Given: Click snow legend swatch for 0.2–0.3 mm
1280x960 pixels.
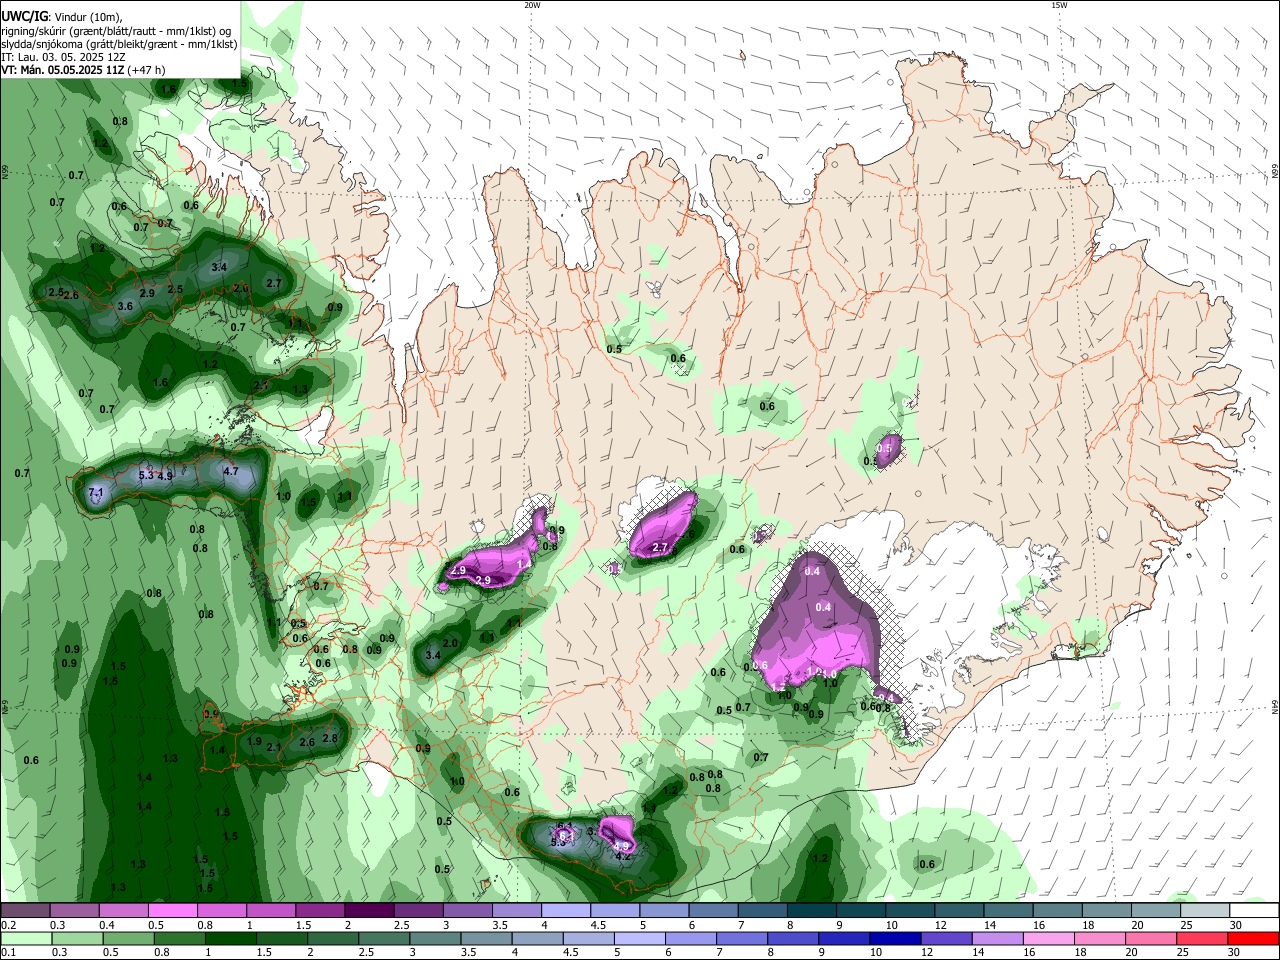Looking at the screenshot, I should pyautogui.click(x=25, y=911).
